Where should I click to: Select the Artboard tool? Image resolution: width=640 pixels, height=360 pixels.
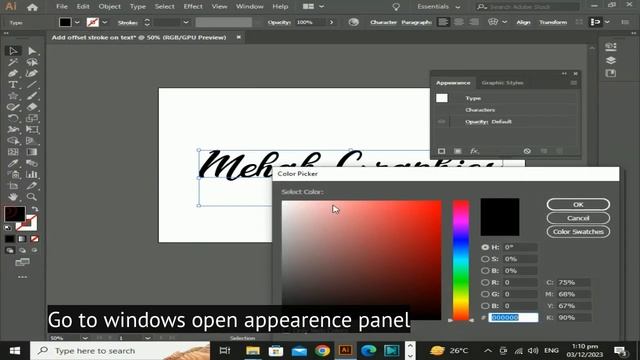[13, 186]
